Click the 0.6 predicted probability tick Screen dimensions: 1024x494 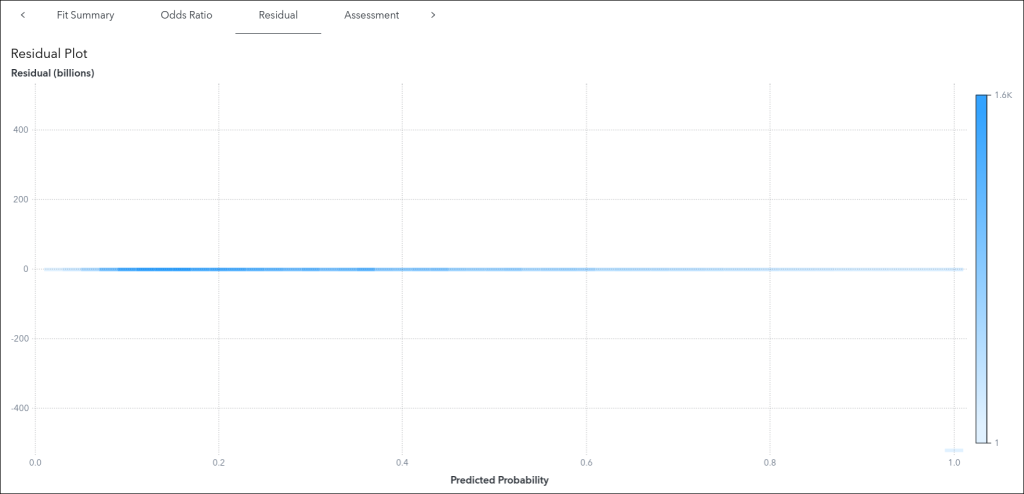586,463
